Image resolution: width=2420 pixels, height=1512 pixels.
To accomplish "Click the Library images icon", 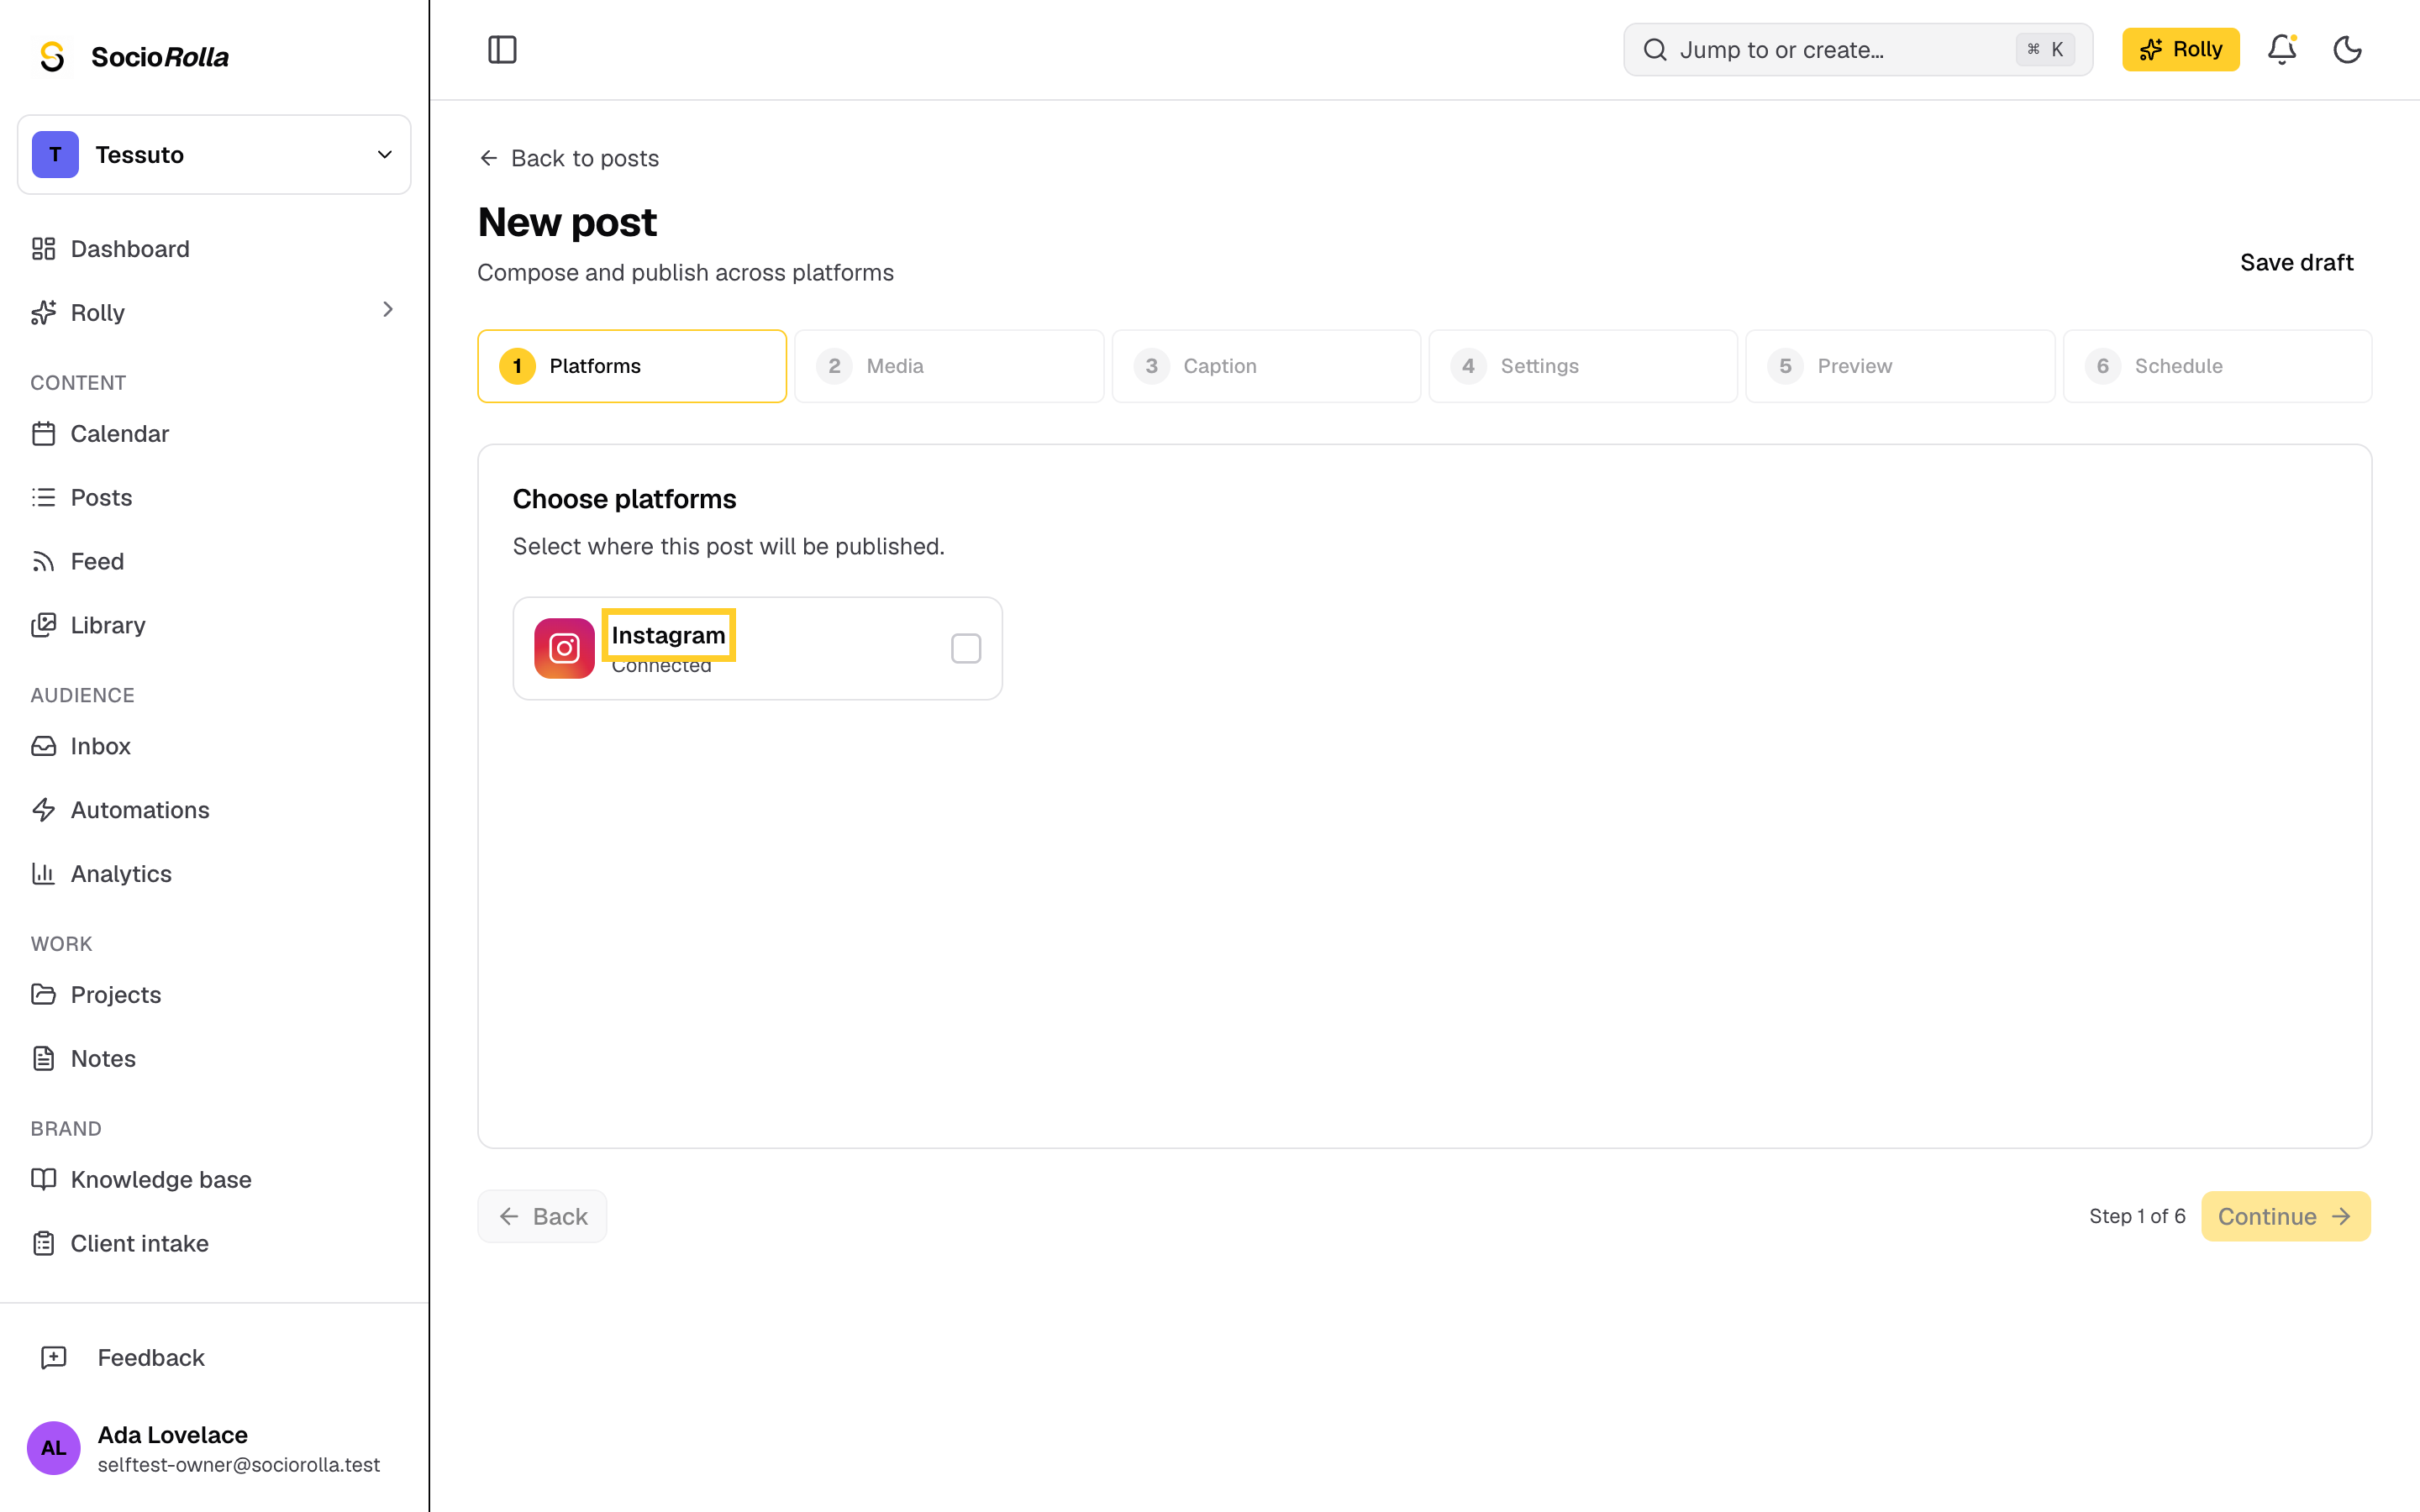I will (x=44, y=625).
